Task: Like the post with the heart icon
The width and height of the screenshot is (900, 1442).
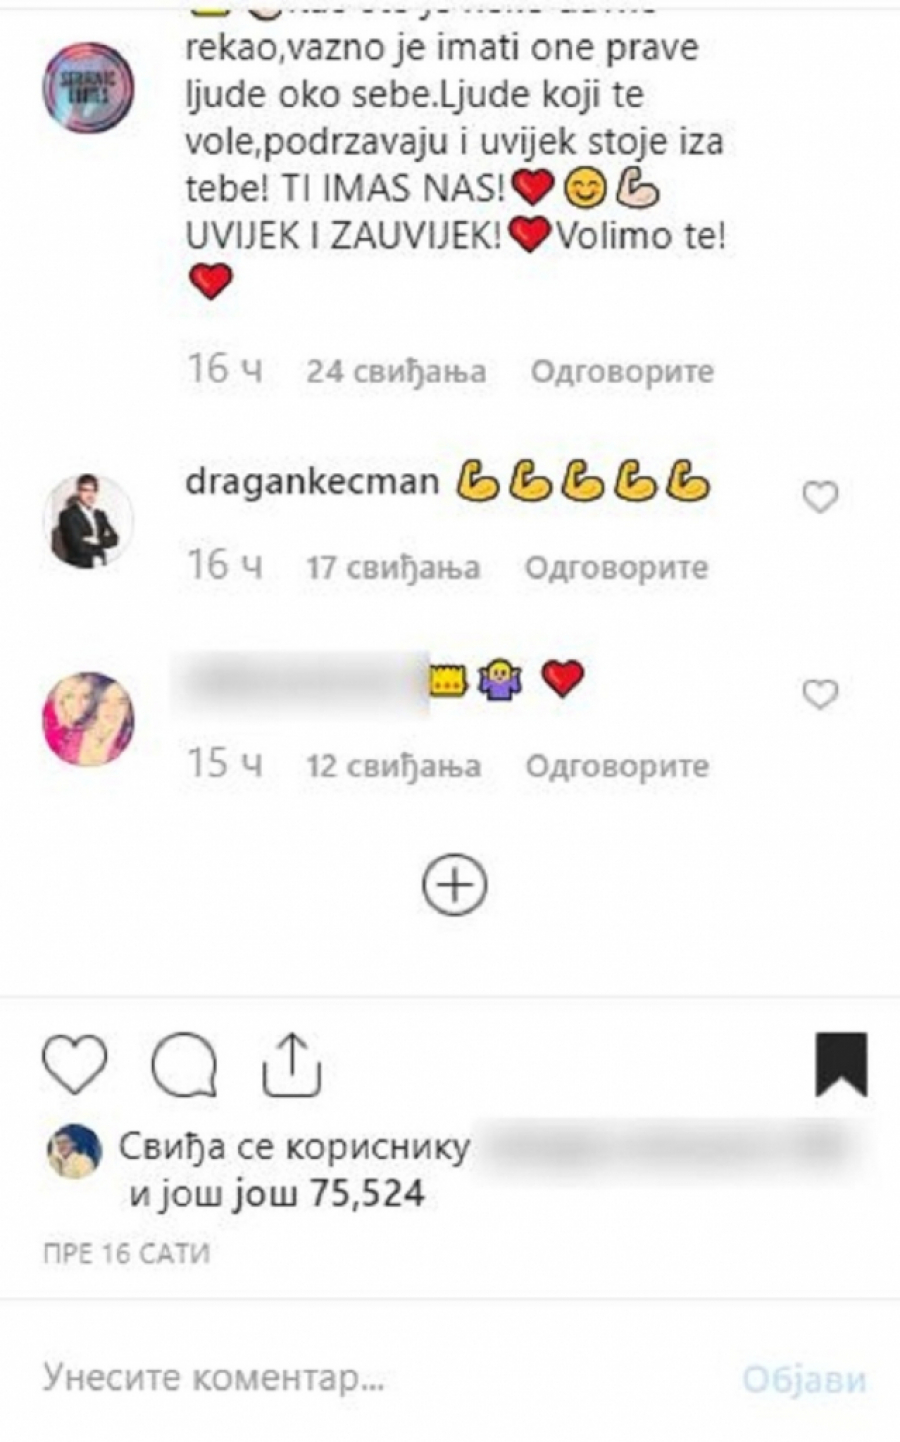Action: click(75, 1066)
